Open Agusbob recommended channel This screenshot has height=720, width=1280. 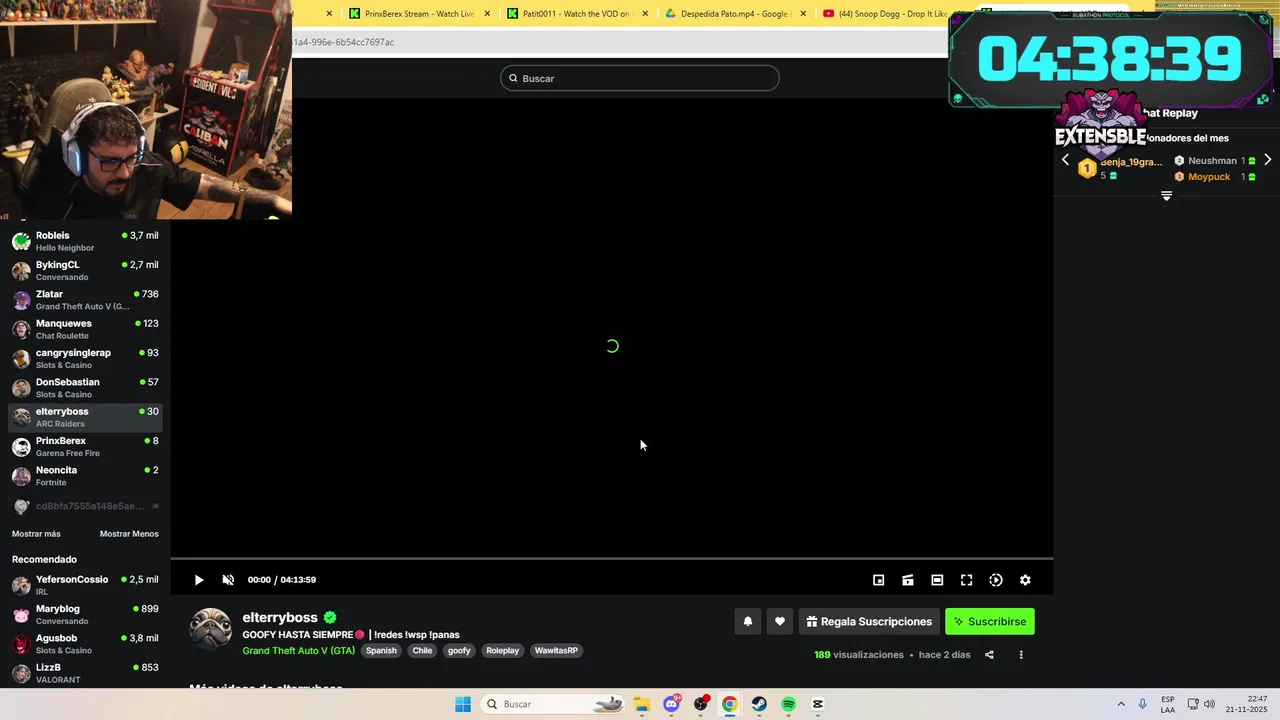point(85,644)
